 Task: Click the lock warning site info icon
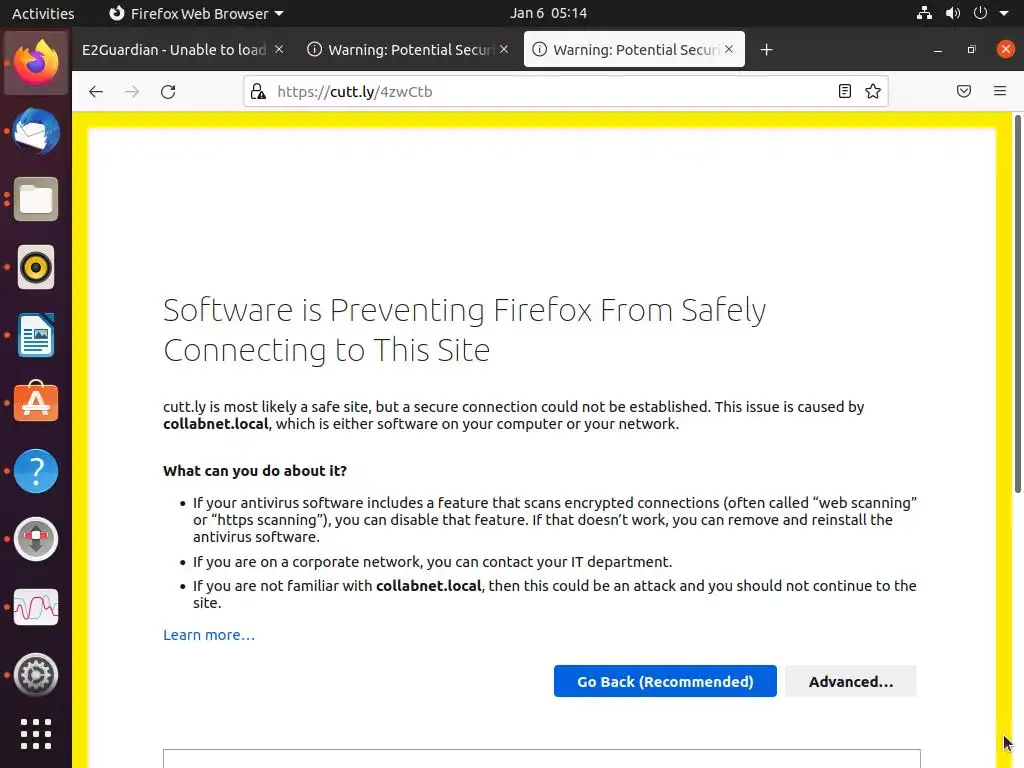258,92
